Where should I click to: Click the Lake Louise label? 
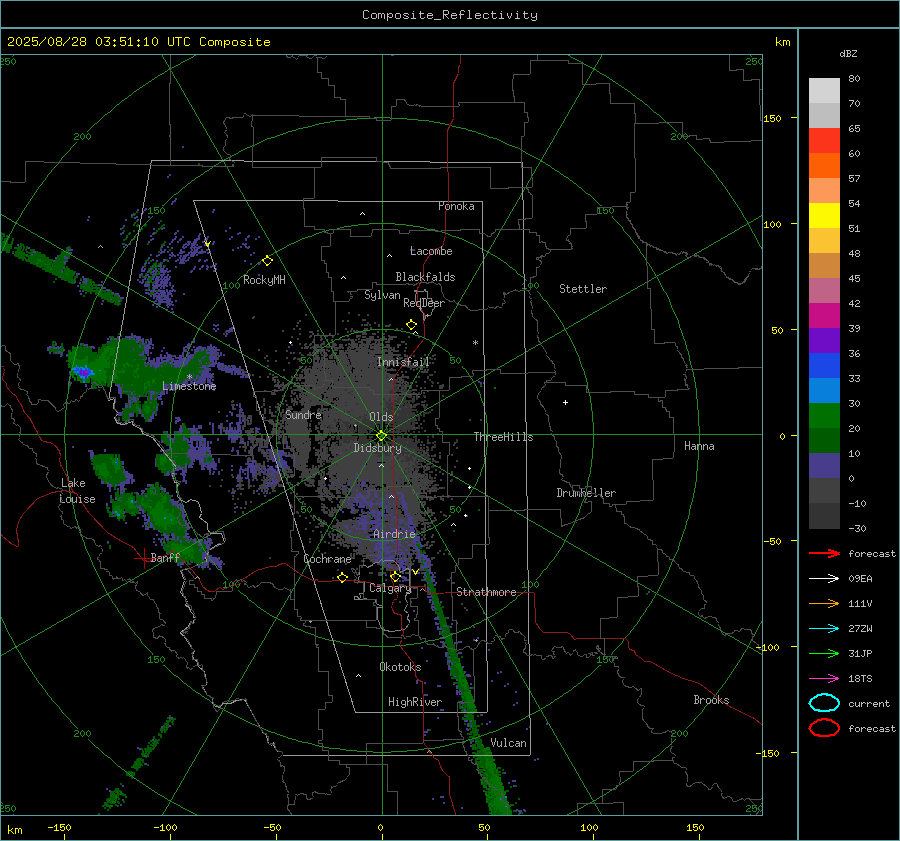pyautogui.click(x=77, y=491)
